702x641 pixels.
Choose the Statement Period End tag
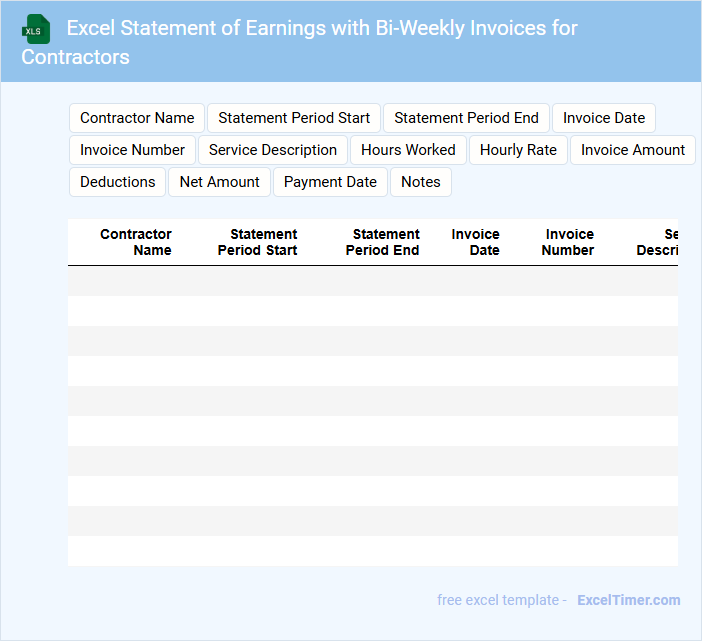[x=466, y=118]
